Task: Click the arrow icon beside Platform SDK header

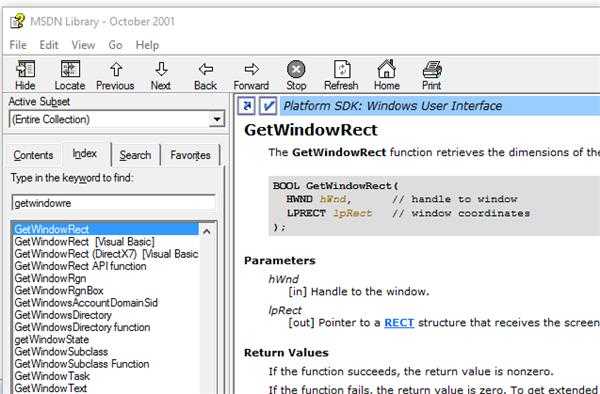Action: [x=246, y=106]
